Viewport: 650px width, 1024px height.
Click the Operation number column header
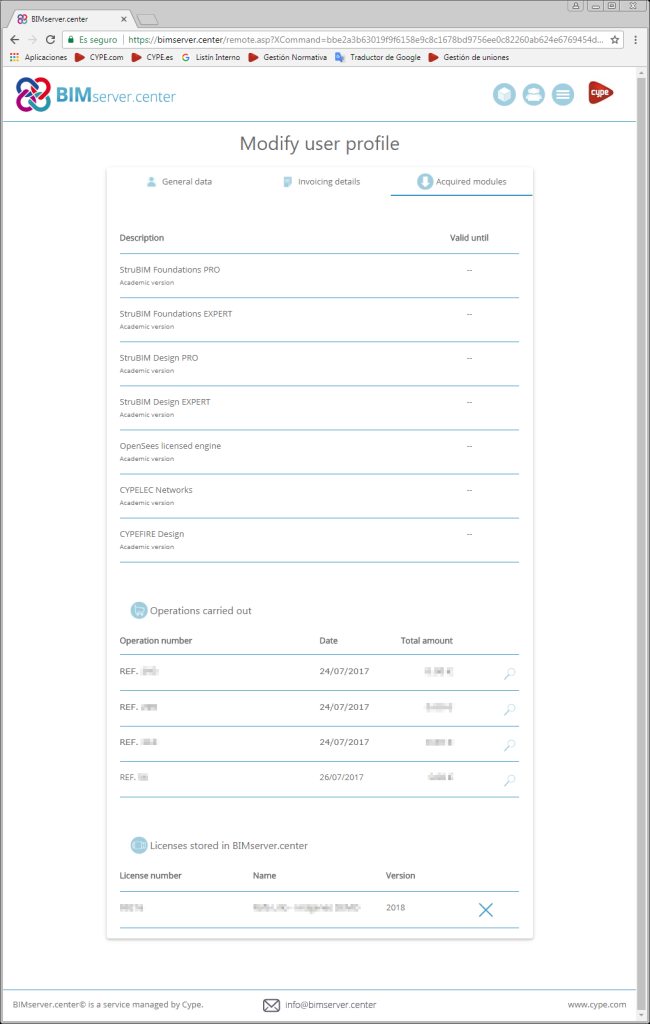pos(155,641)
